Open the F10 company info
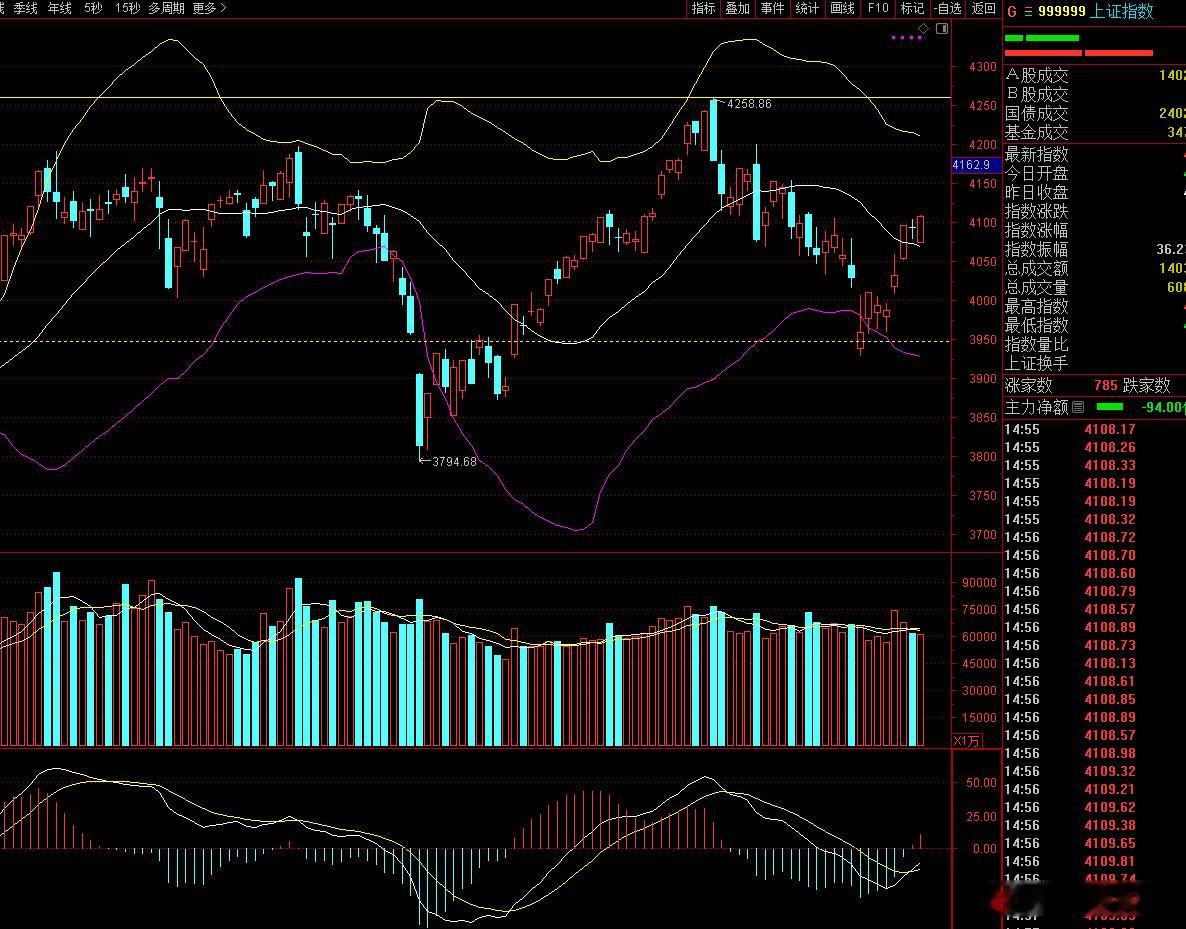The height and width of the screenshot is (929, 1186). (x=877, y=8)
